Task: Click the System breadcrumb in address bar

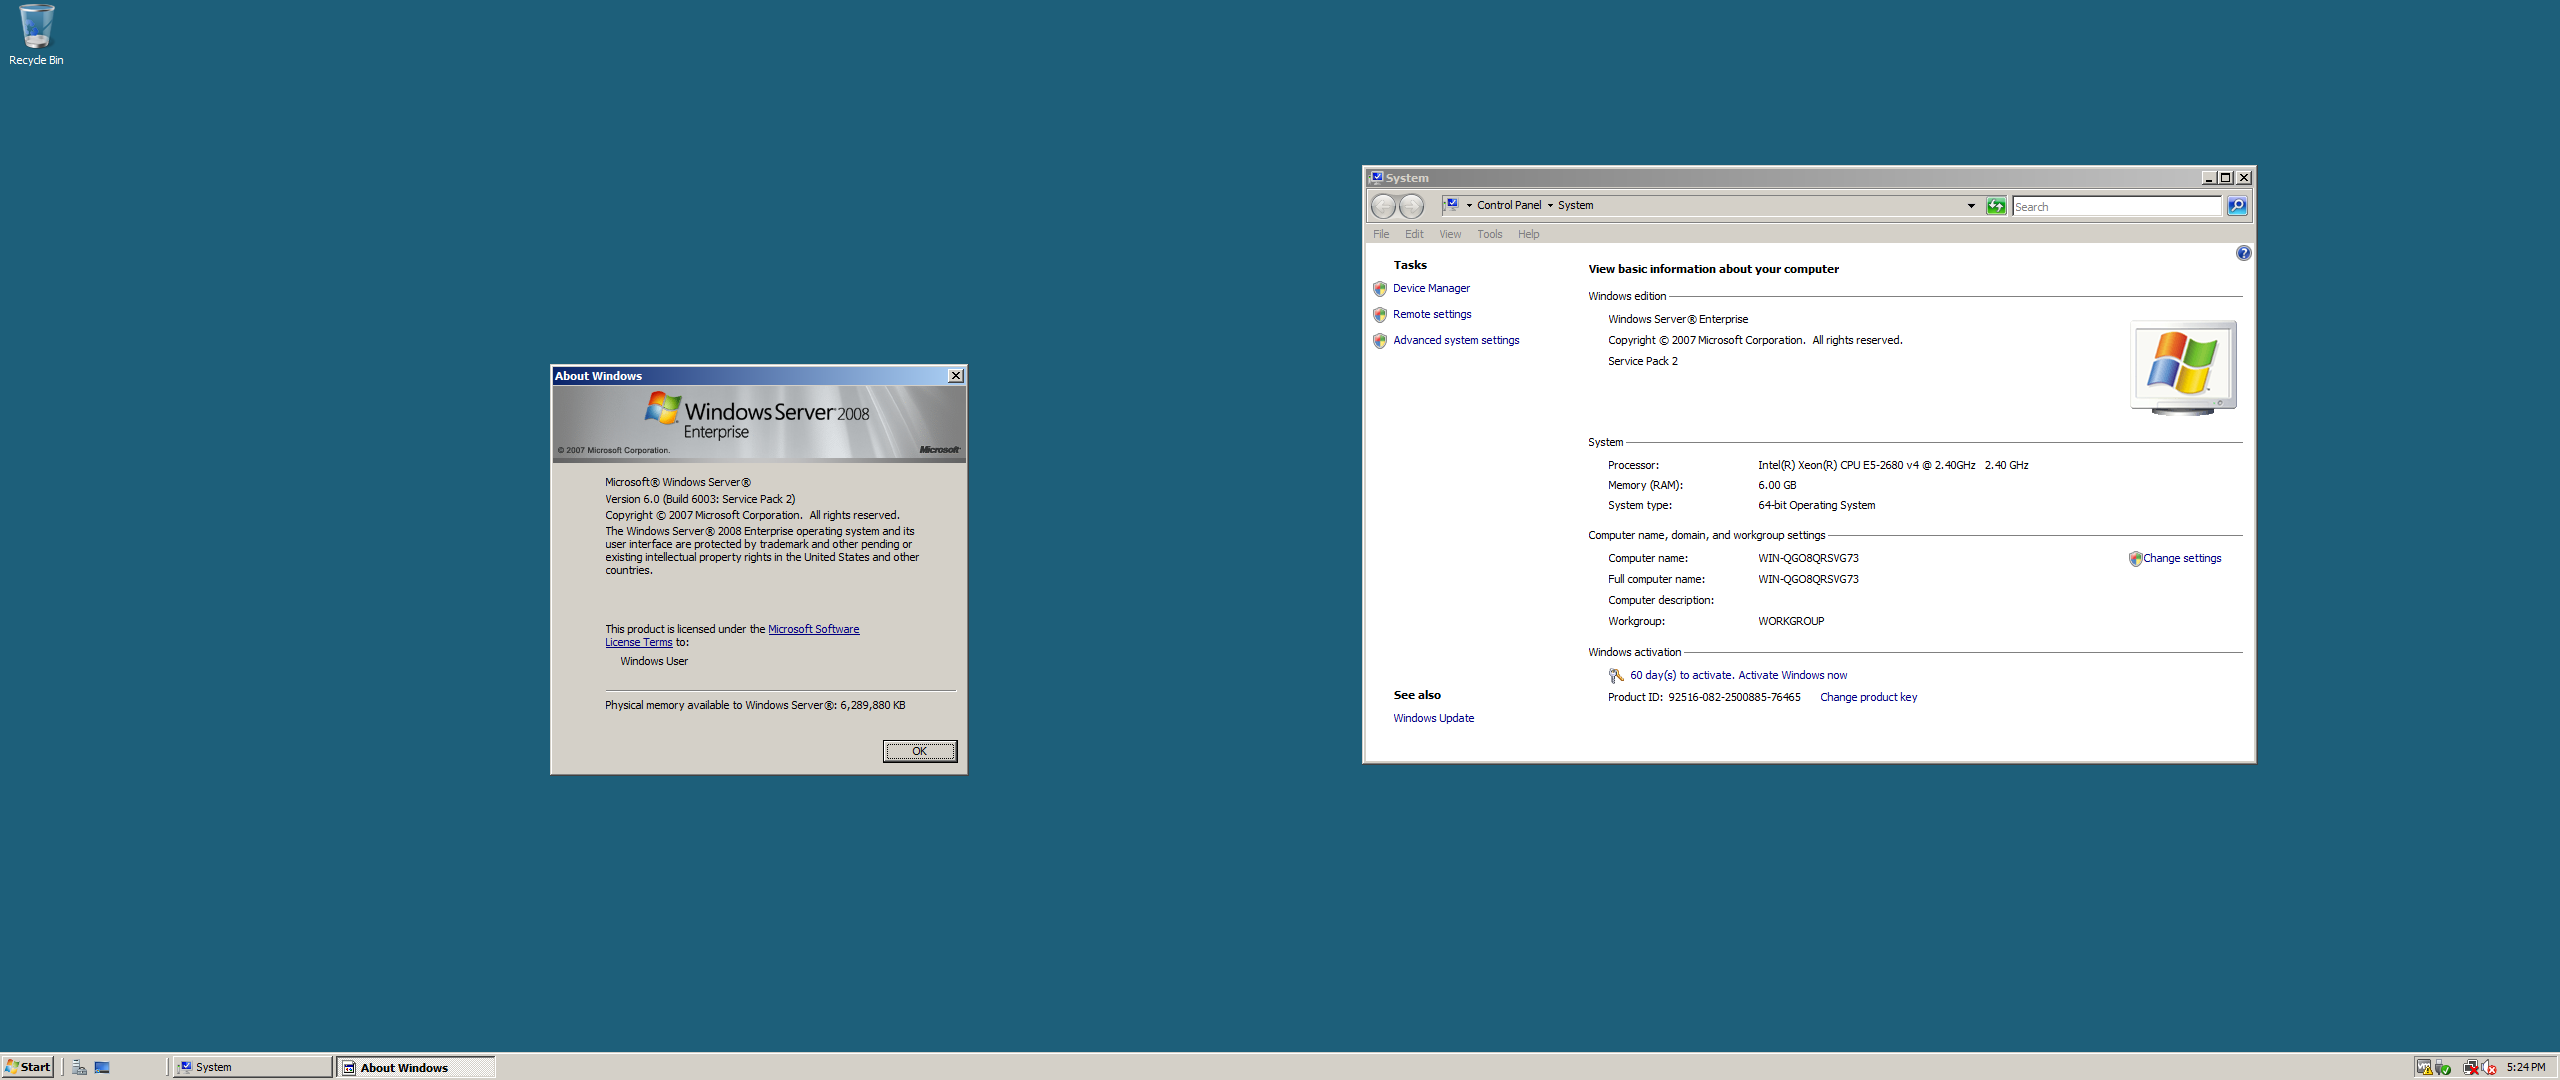Action: [x=1575, y=205]
